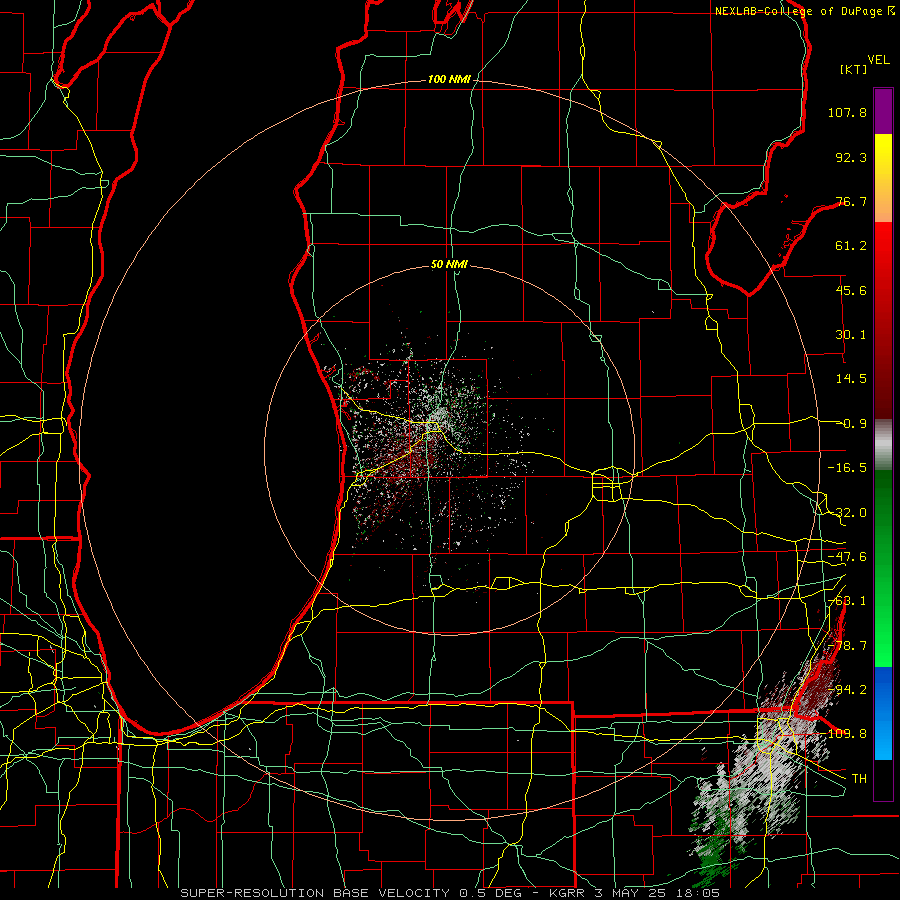Screen dimensions: 900x900
Task: Click the TH label at scale bottom
Action: point(859,778)
